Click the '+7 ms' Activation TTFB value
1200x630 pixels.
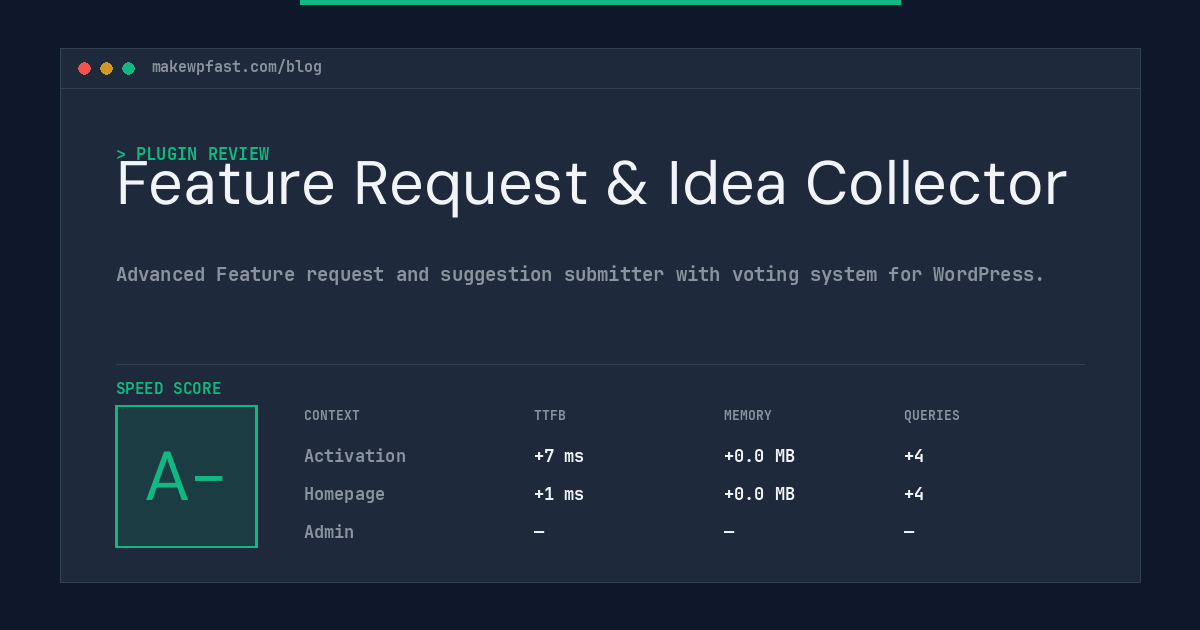[x=559, y=456]
